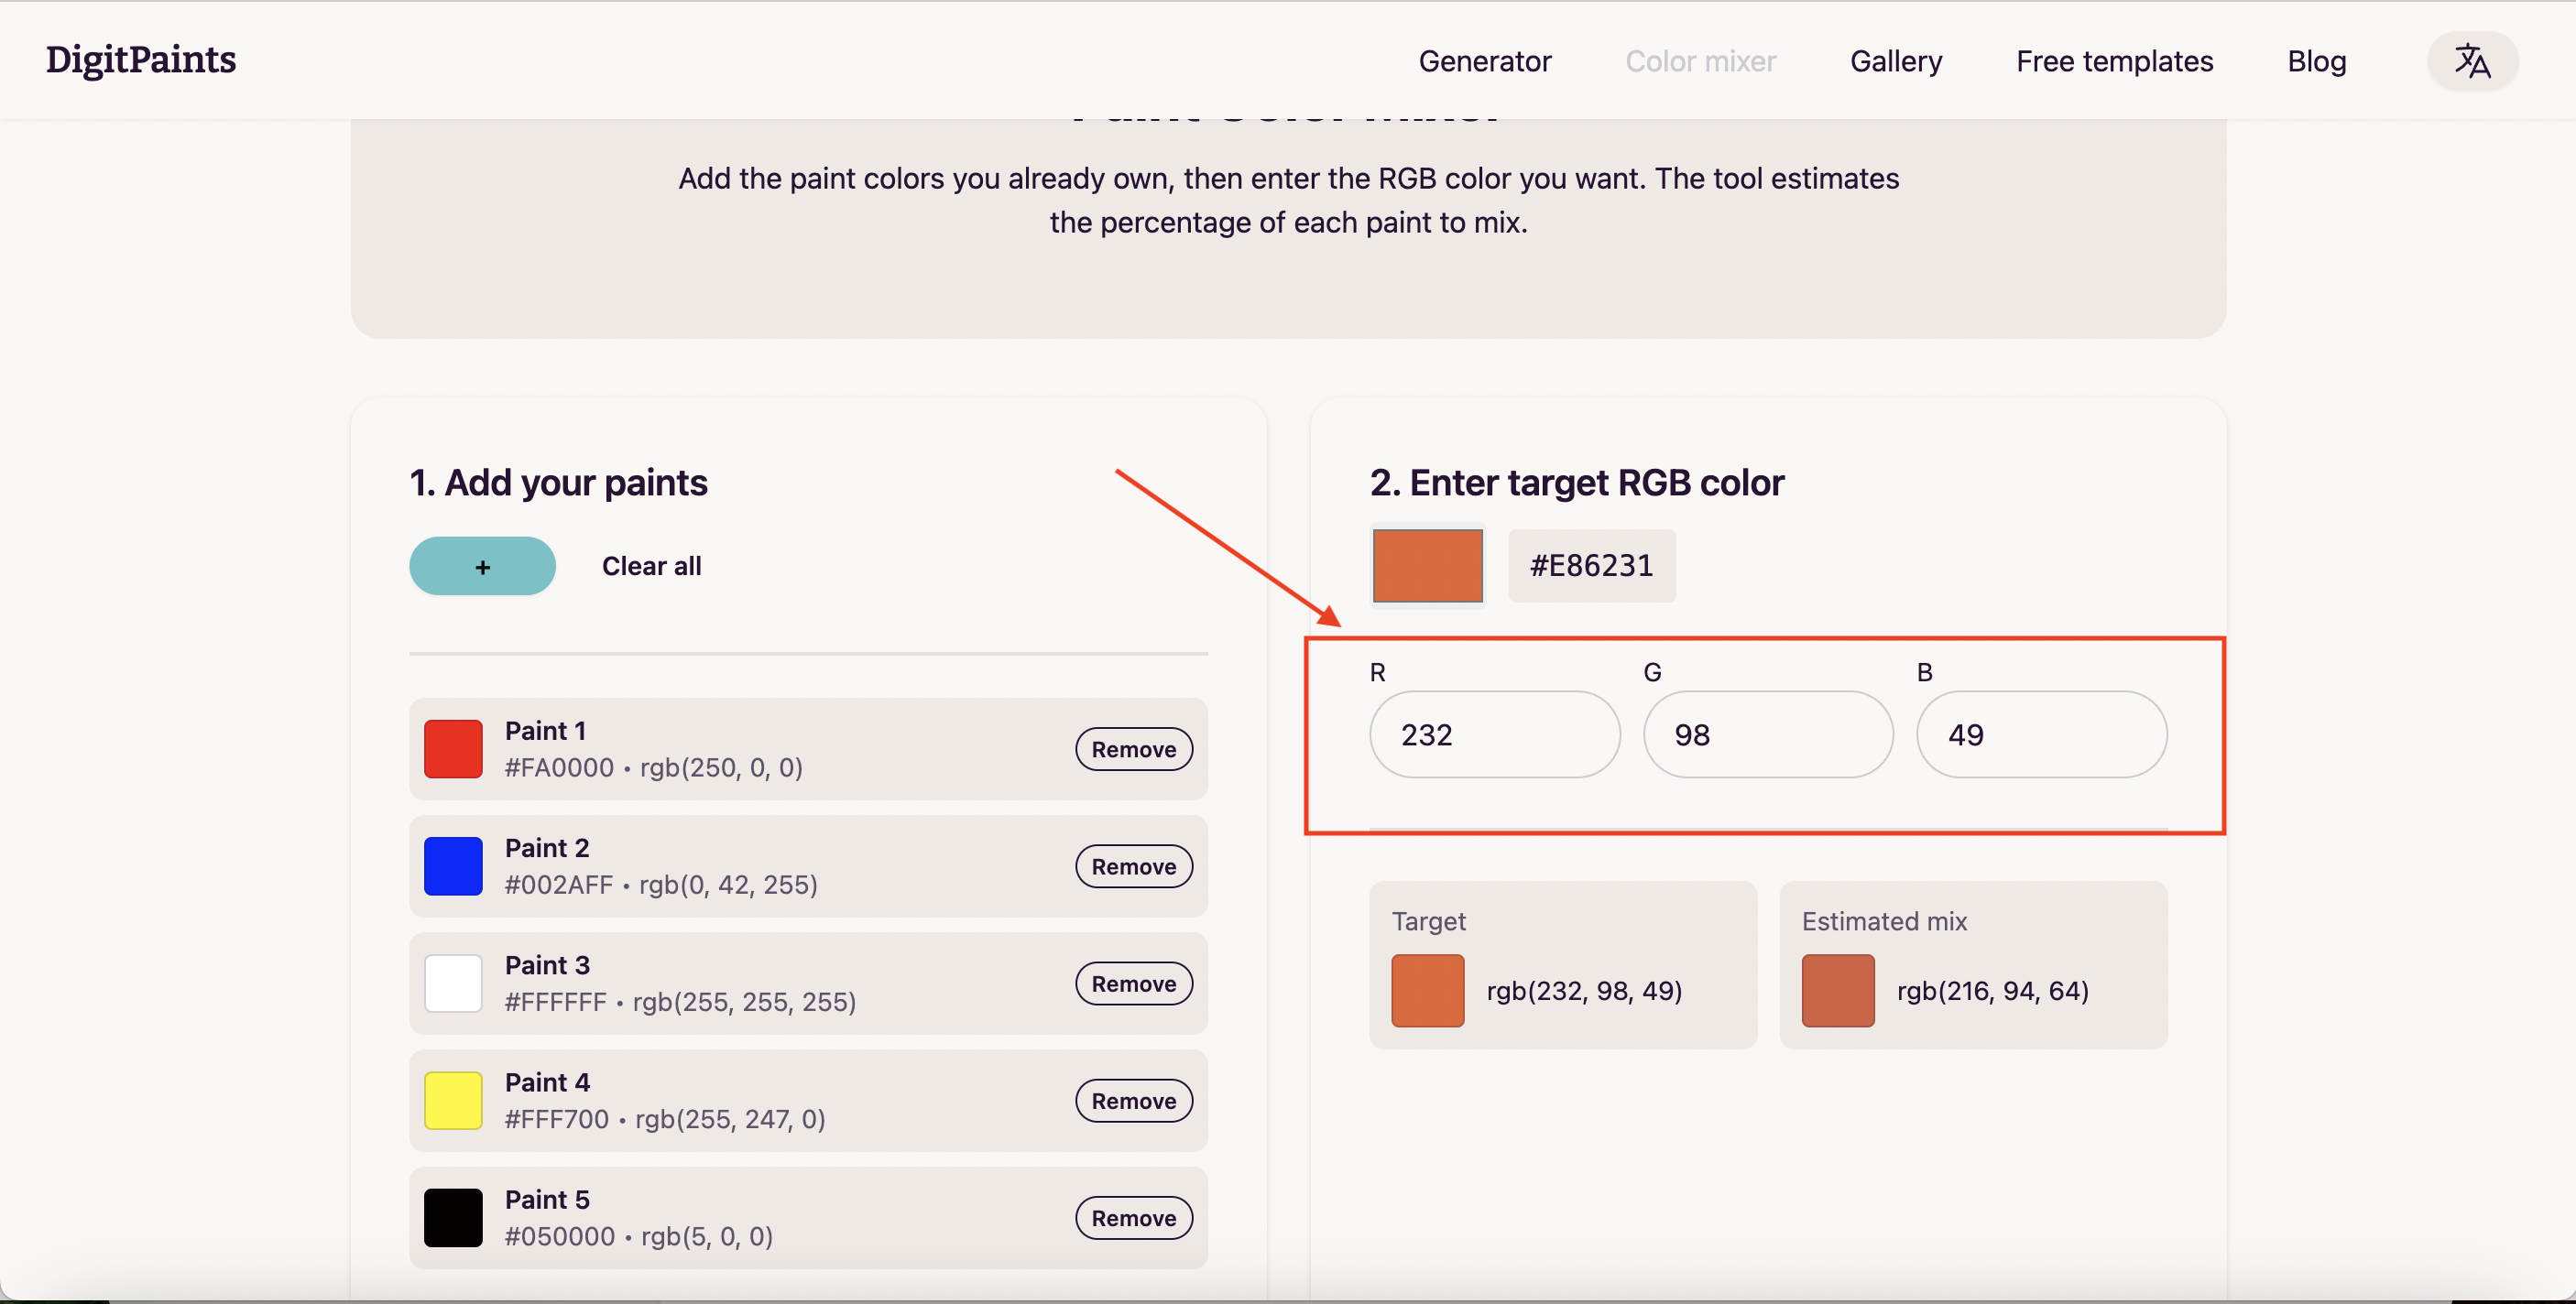This screenshot has height=1304, width=2576.
Task: Click Paint 1 red color swatch
Action: [x=453, y=748]
